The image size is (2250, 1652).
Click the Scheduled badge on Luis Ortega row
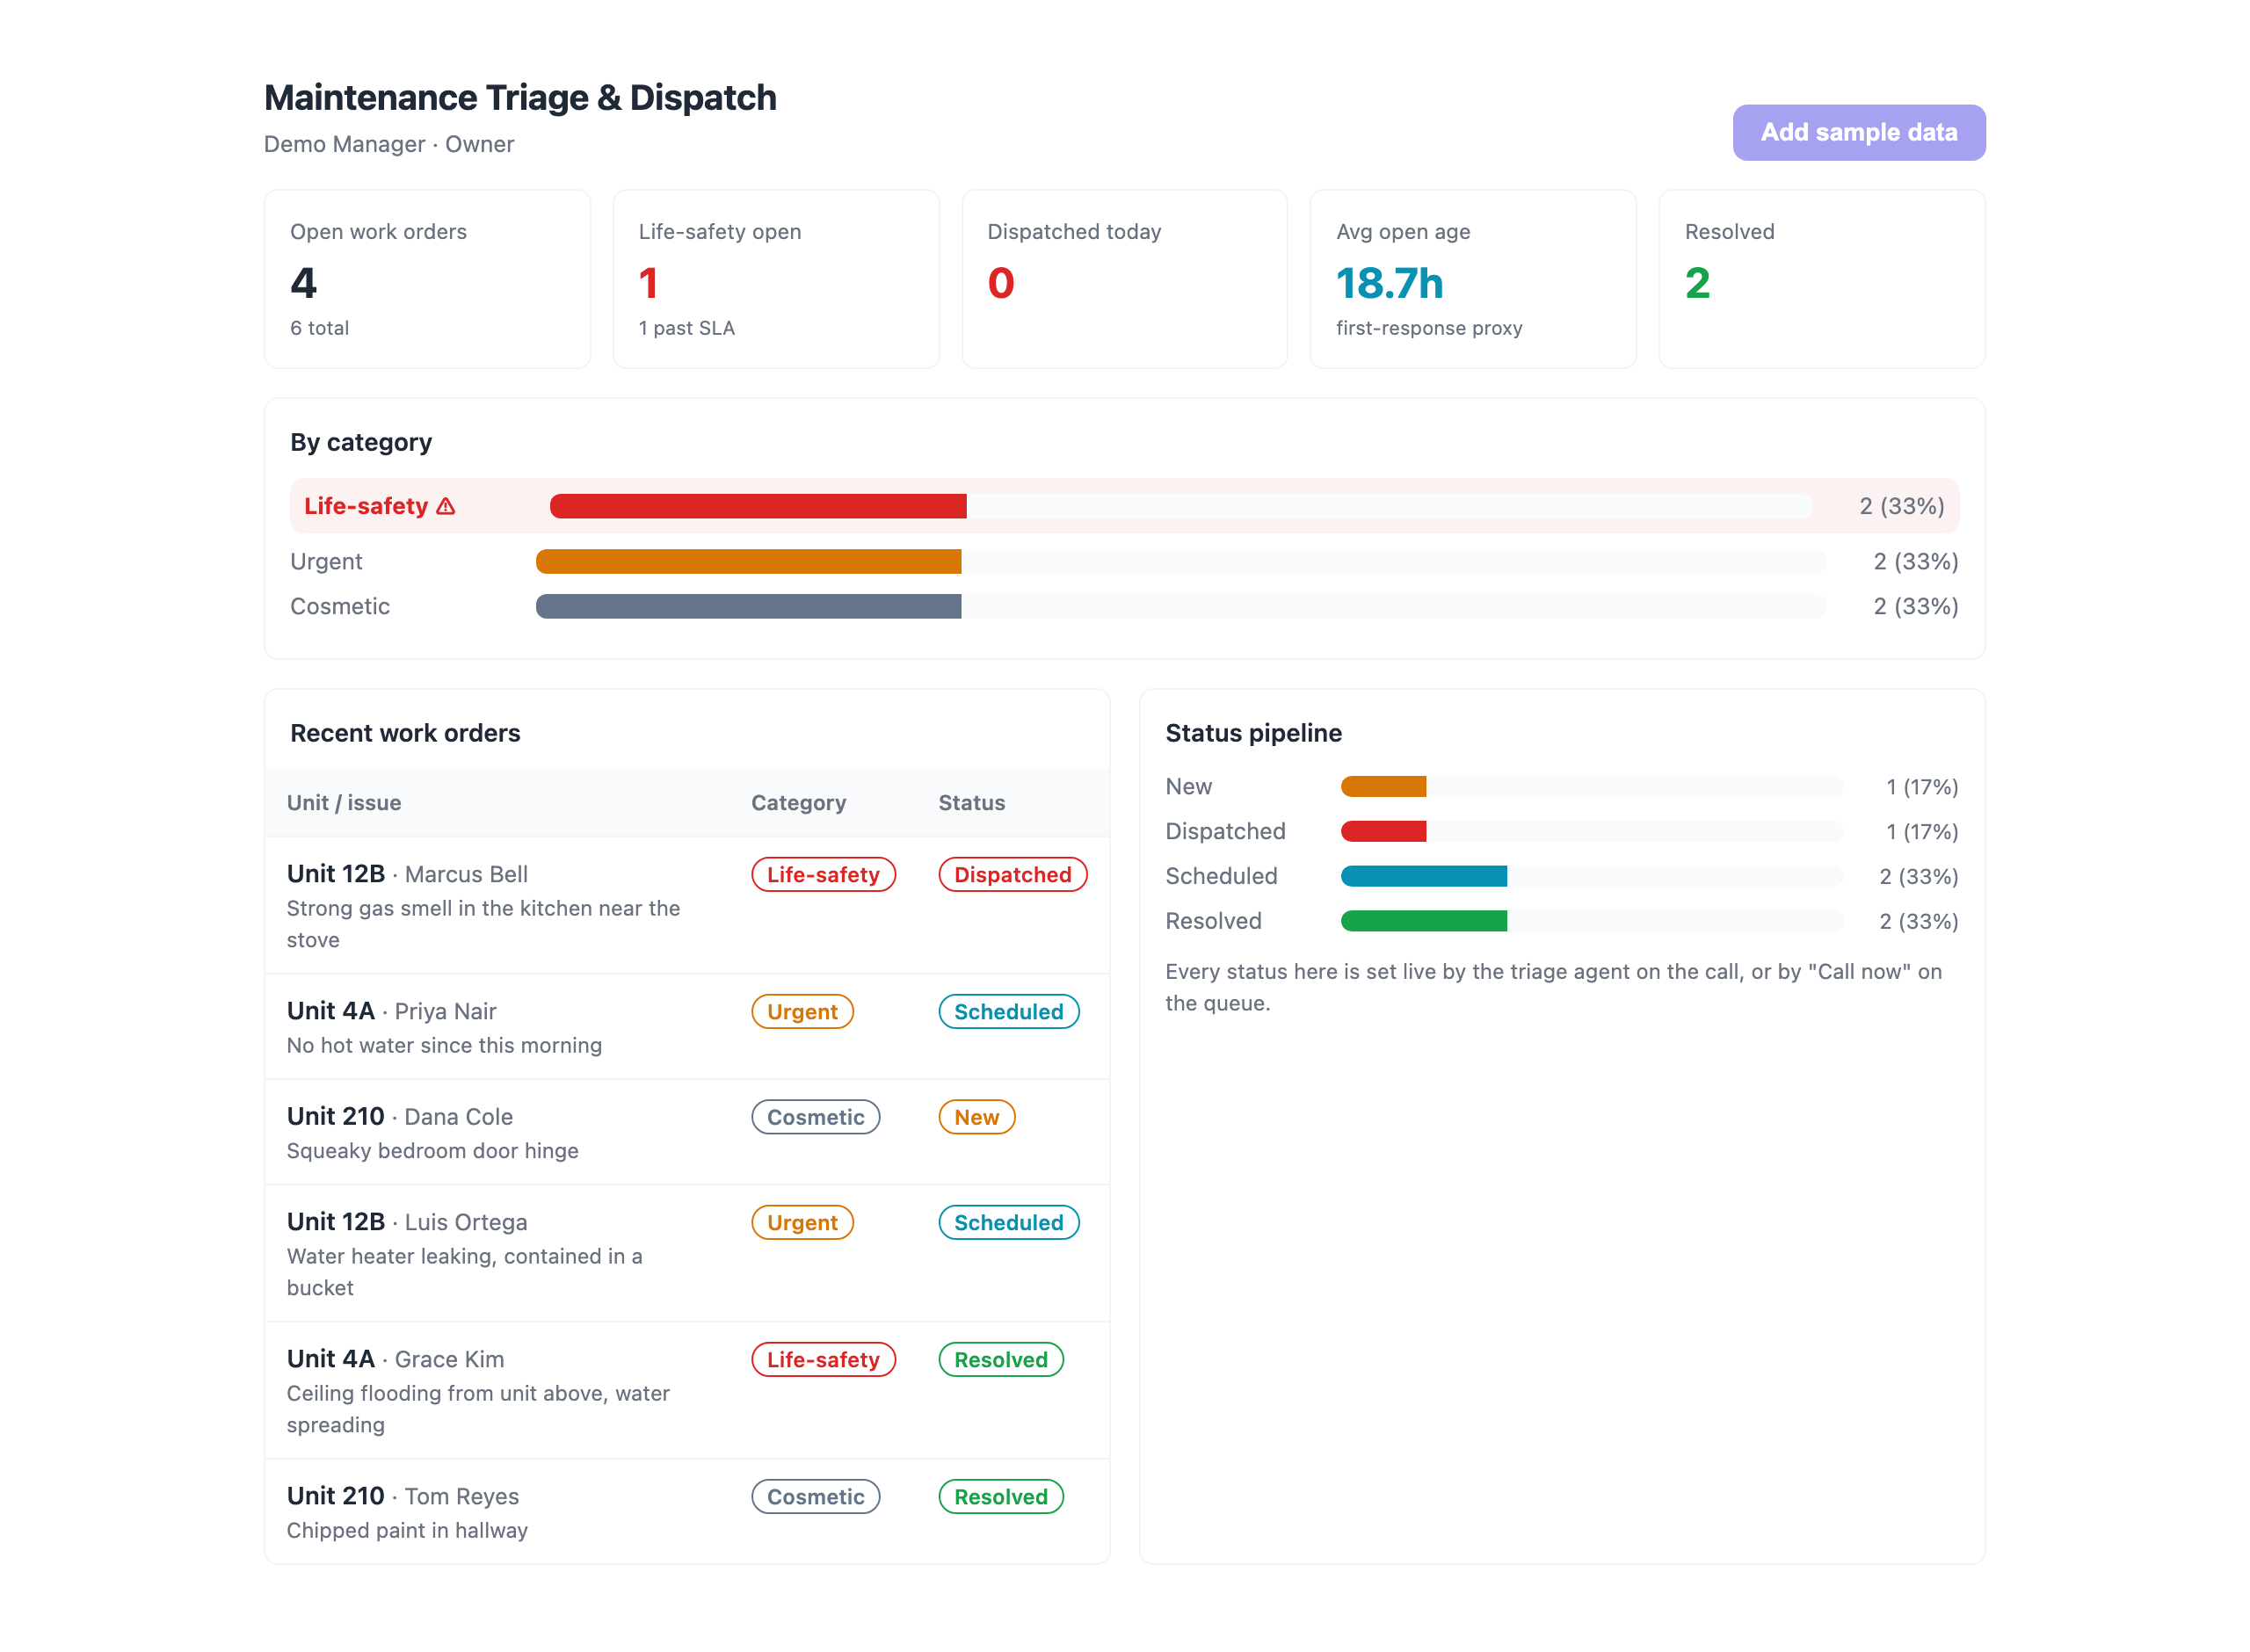[1008, 1222]
